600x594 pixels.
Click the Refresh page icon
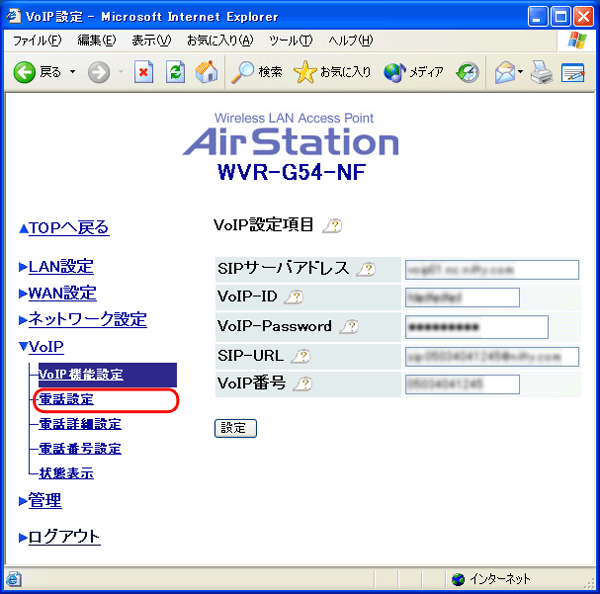pyautogui.click(x=175, y=72)
